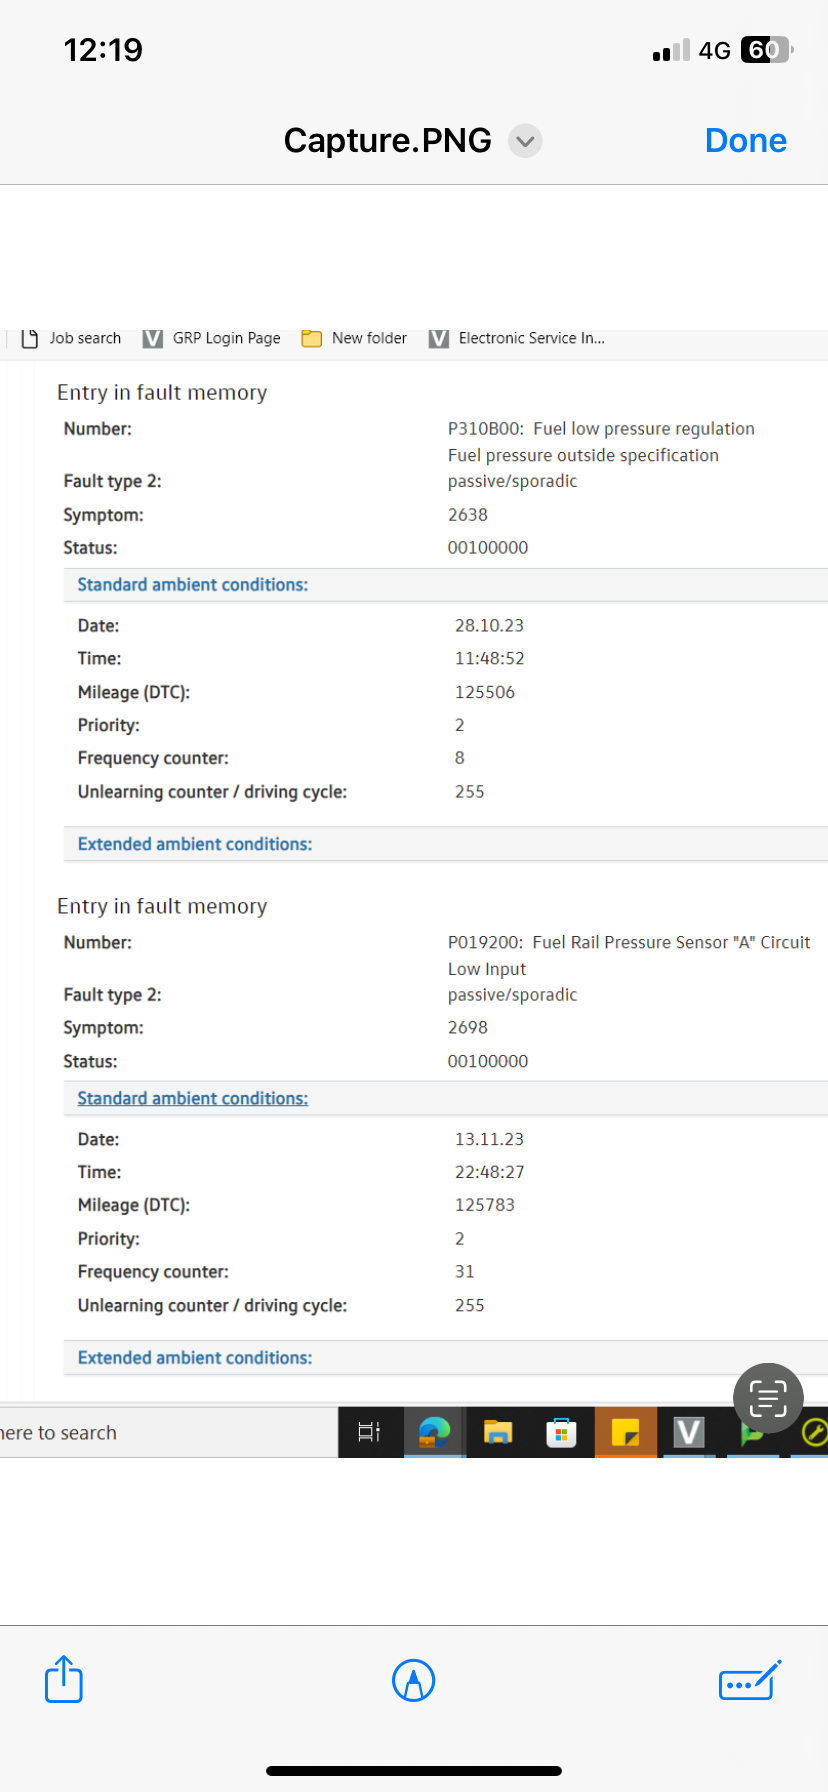
Task: Click the underlined Standard ambient conditions link
Action: [193, 1098]
